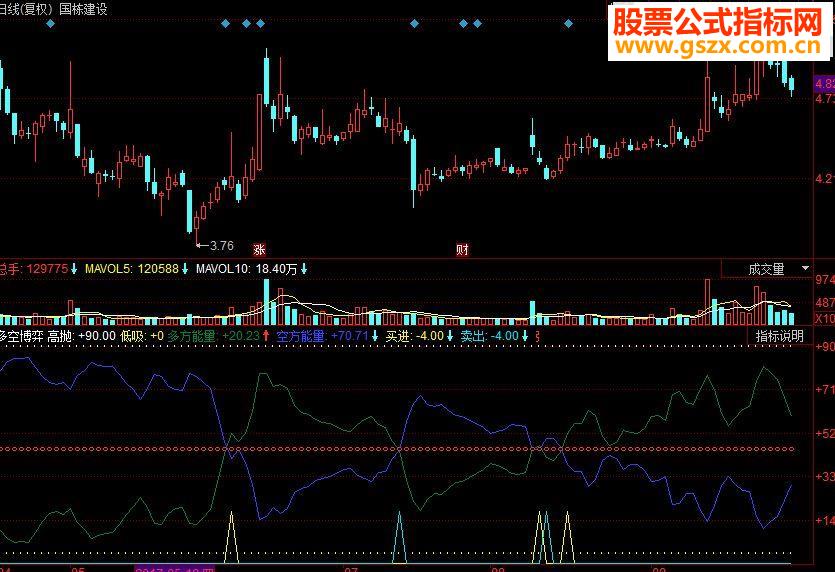Click the +71 level on indicator axis

[x=825, y=390]
